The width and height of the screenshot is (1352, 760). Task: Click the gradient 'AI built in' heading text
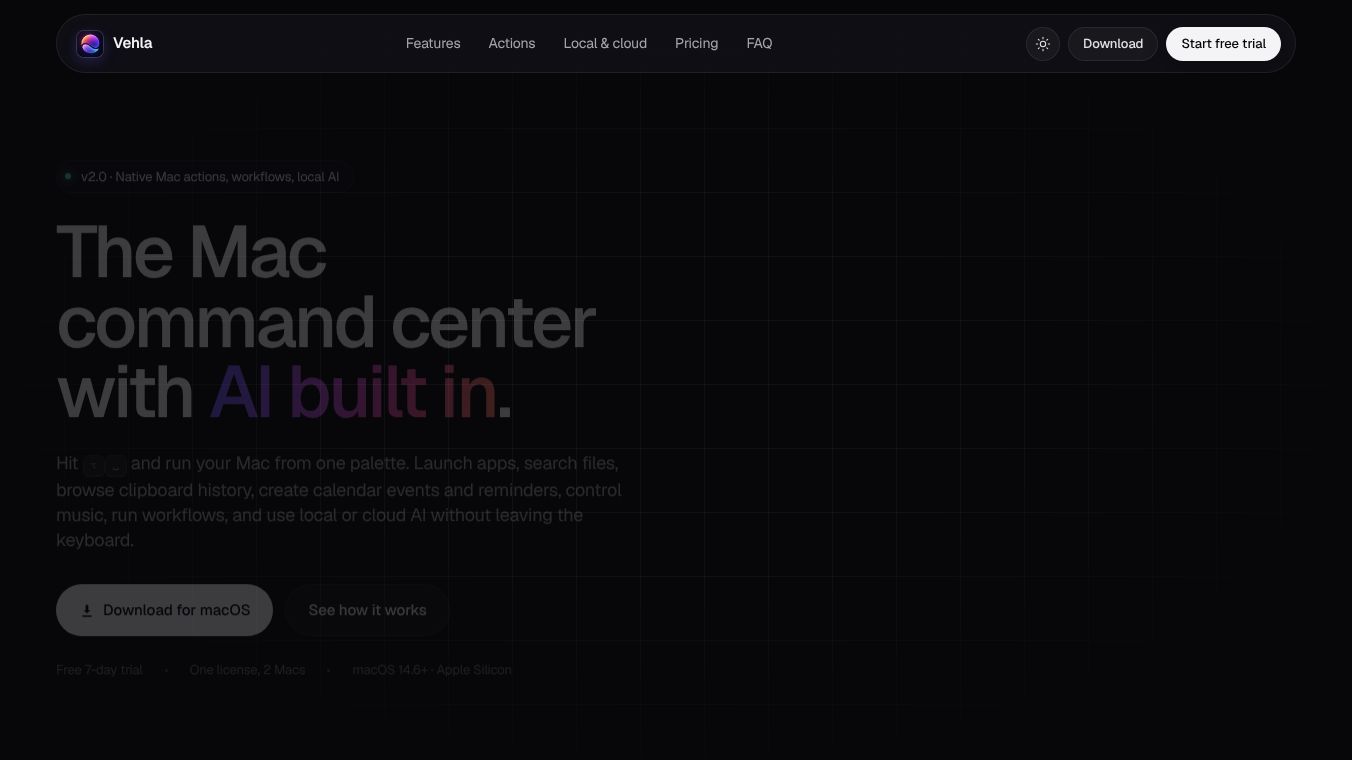[353, 392]
